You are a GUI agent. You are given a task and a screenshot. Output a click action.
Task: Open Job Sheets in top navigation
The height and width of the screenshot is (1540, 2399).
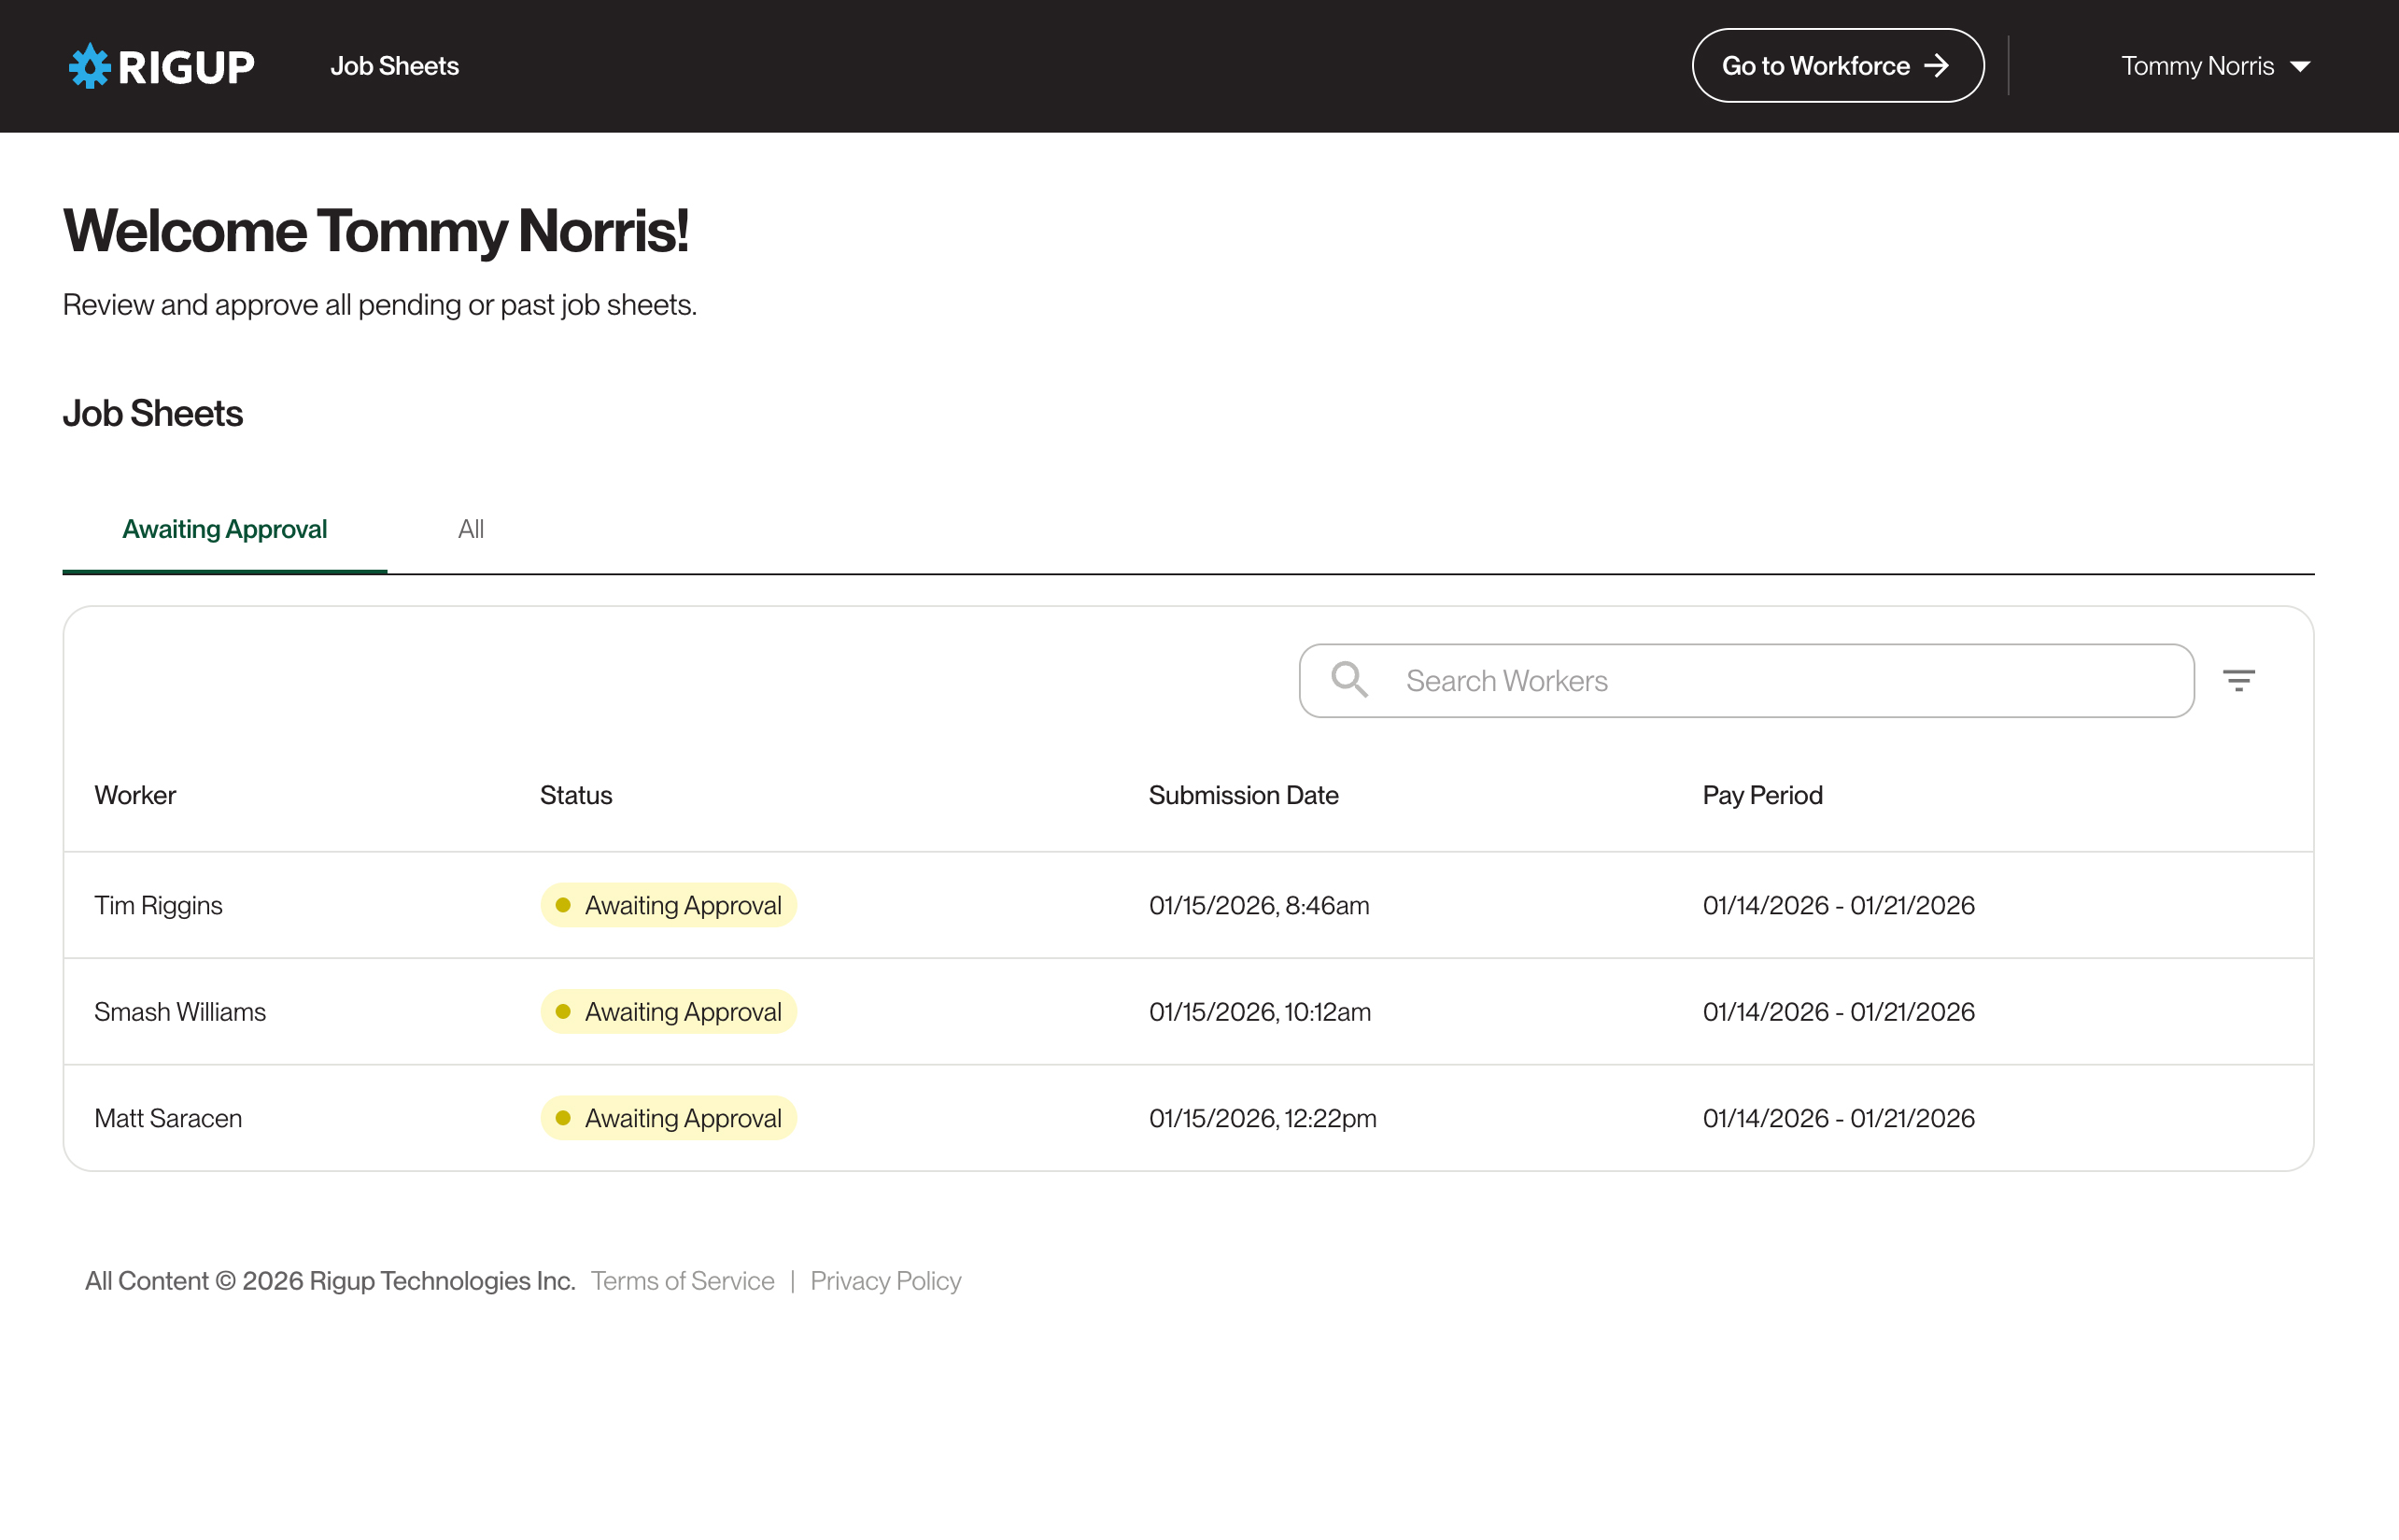pyautogui.click(x=394, y=66)
